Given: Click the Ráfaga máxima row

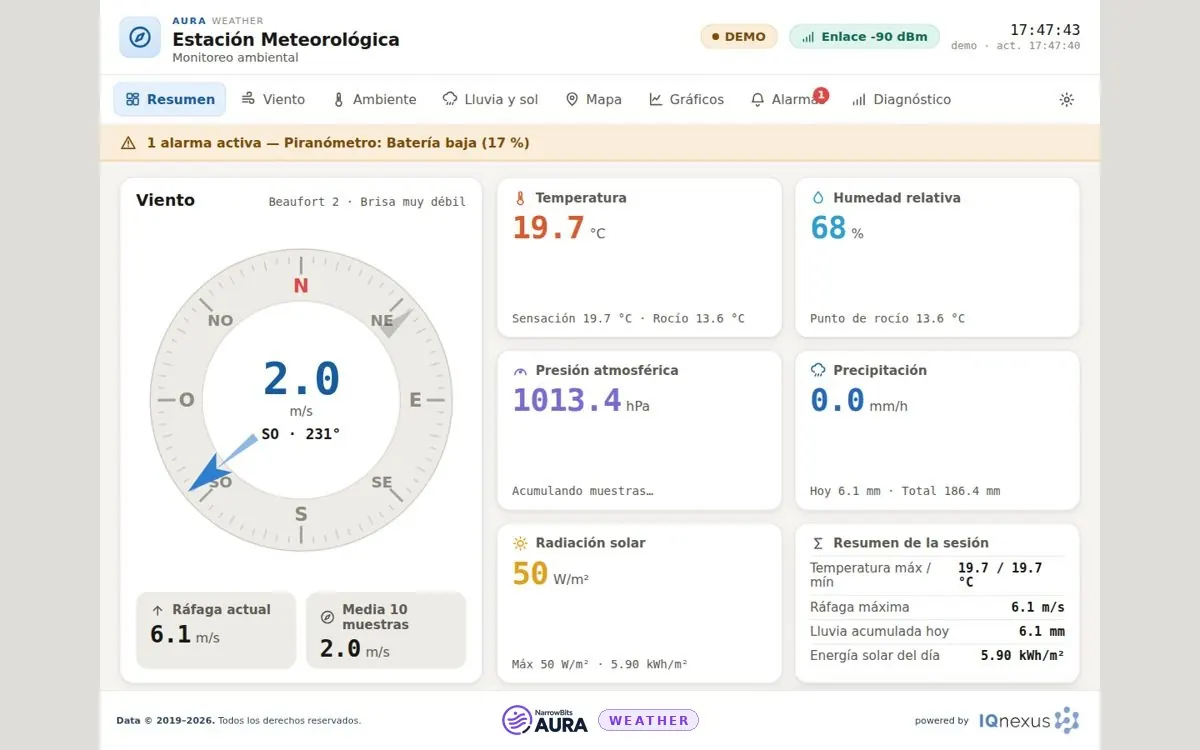Looking at the screenshot, I should click(x=937, y=607).
